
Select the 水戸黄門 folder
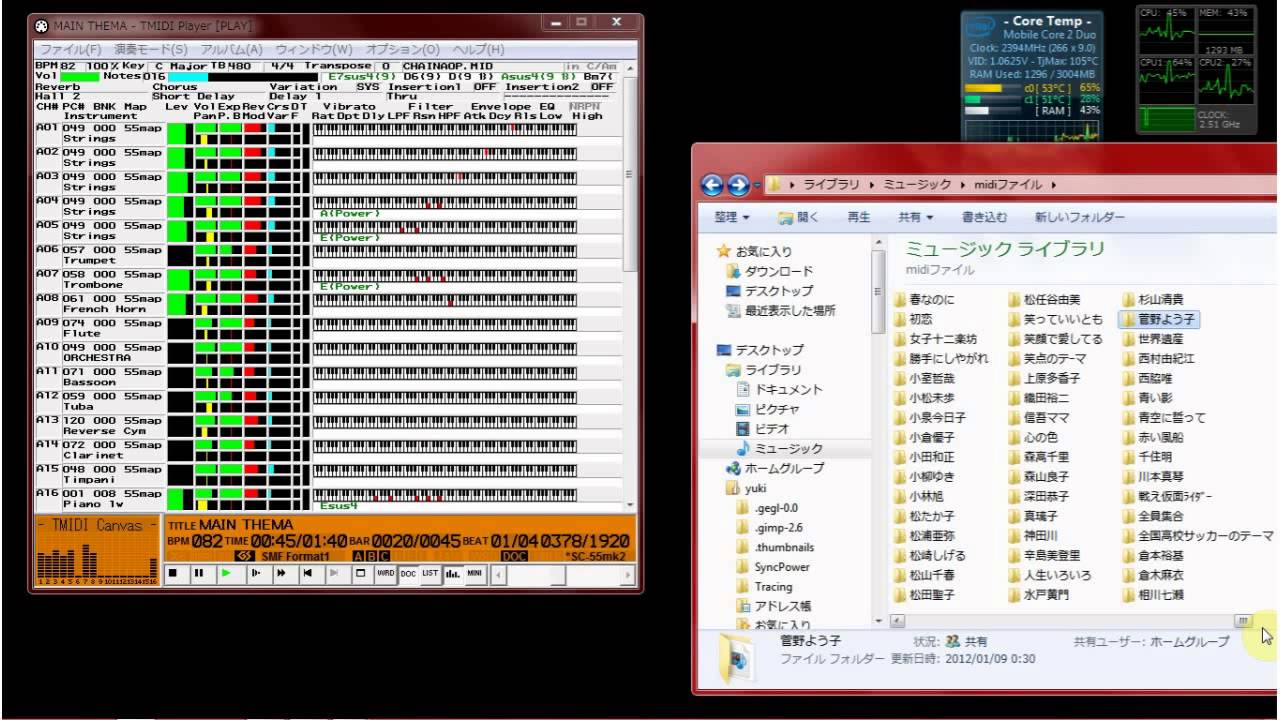click(x=1038, y=595)
